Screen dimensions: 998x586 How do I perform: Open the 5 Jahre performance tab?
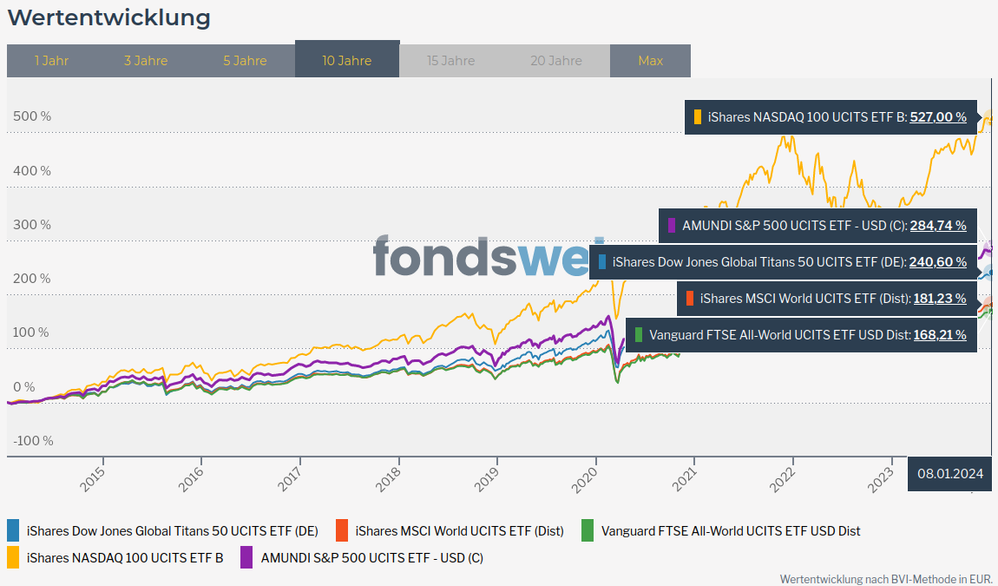pos(245,60)
